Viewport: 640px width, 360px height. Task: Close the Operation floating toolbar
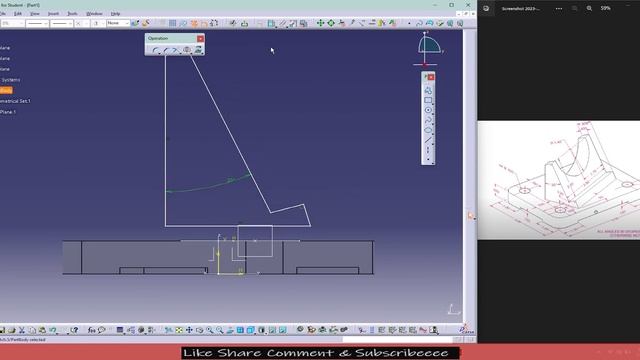click(200, 38)
